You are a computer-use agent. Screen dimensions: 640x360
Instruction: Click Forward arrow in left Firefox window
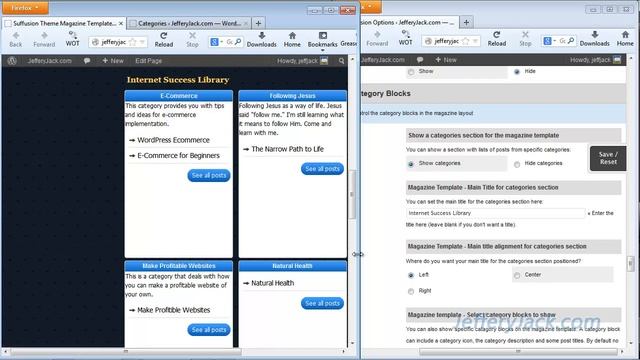(44, 36)
